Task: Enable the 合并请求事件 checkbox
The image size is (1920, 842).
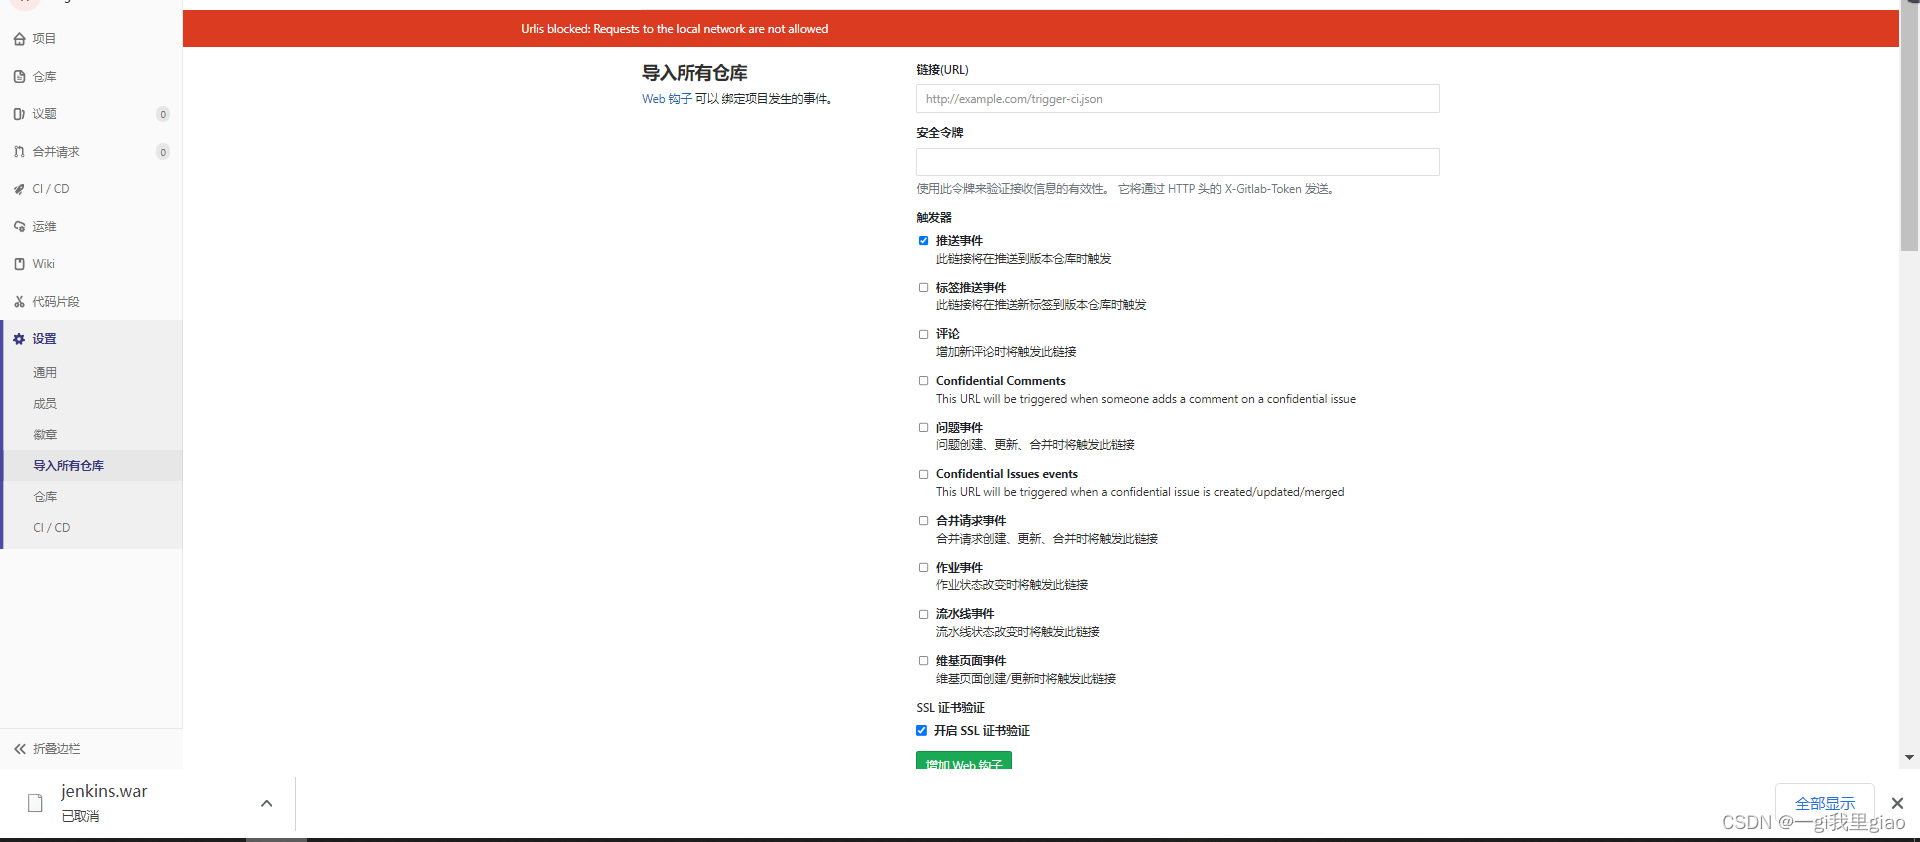Action: click(923, 521)
